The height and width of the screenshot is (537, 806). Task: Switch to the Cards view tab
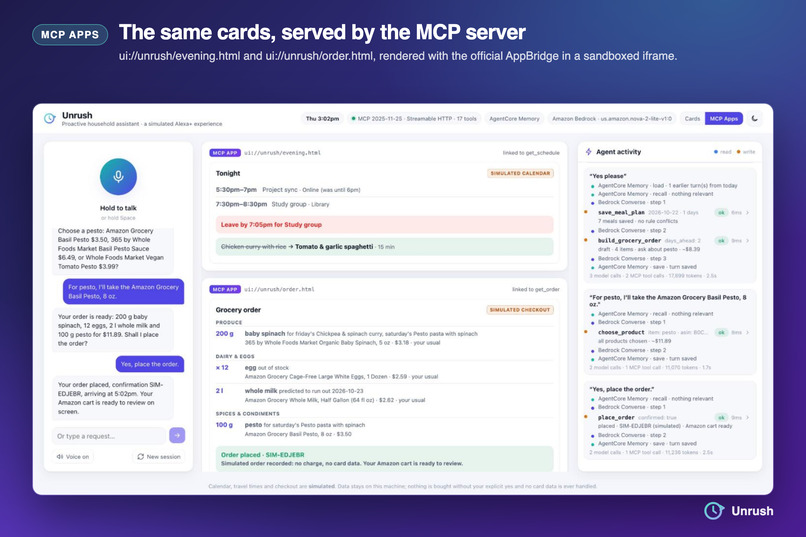(692, 119)
